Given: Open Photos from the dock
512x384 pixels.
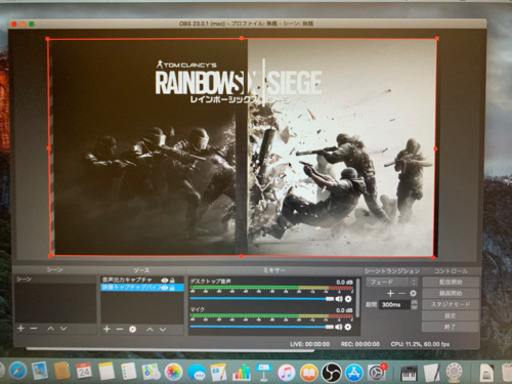Looking at the screenshot, I should pos(173,372).
